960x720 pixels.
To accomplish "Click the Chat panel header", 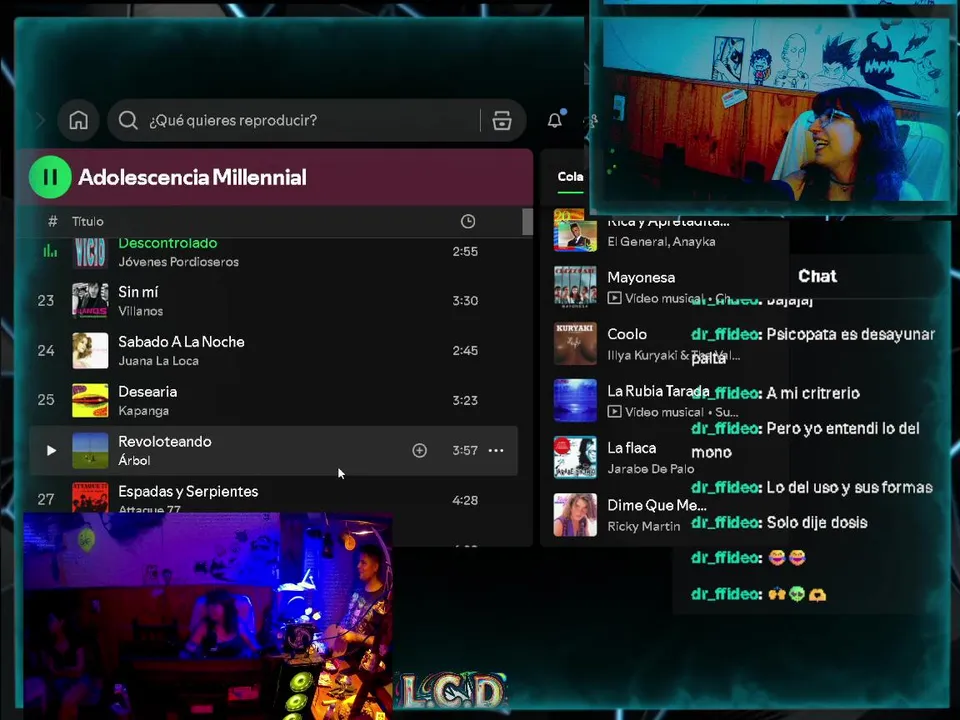I will pos(817,276).
